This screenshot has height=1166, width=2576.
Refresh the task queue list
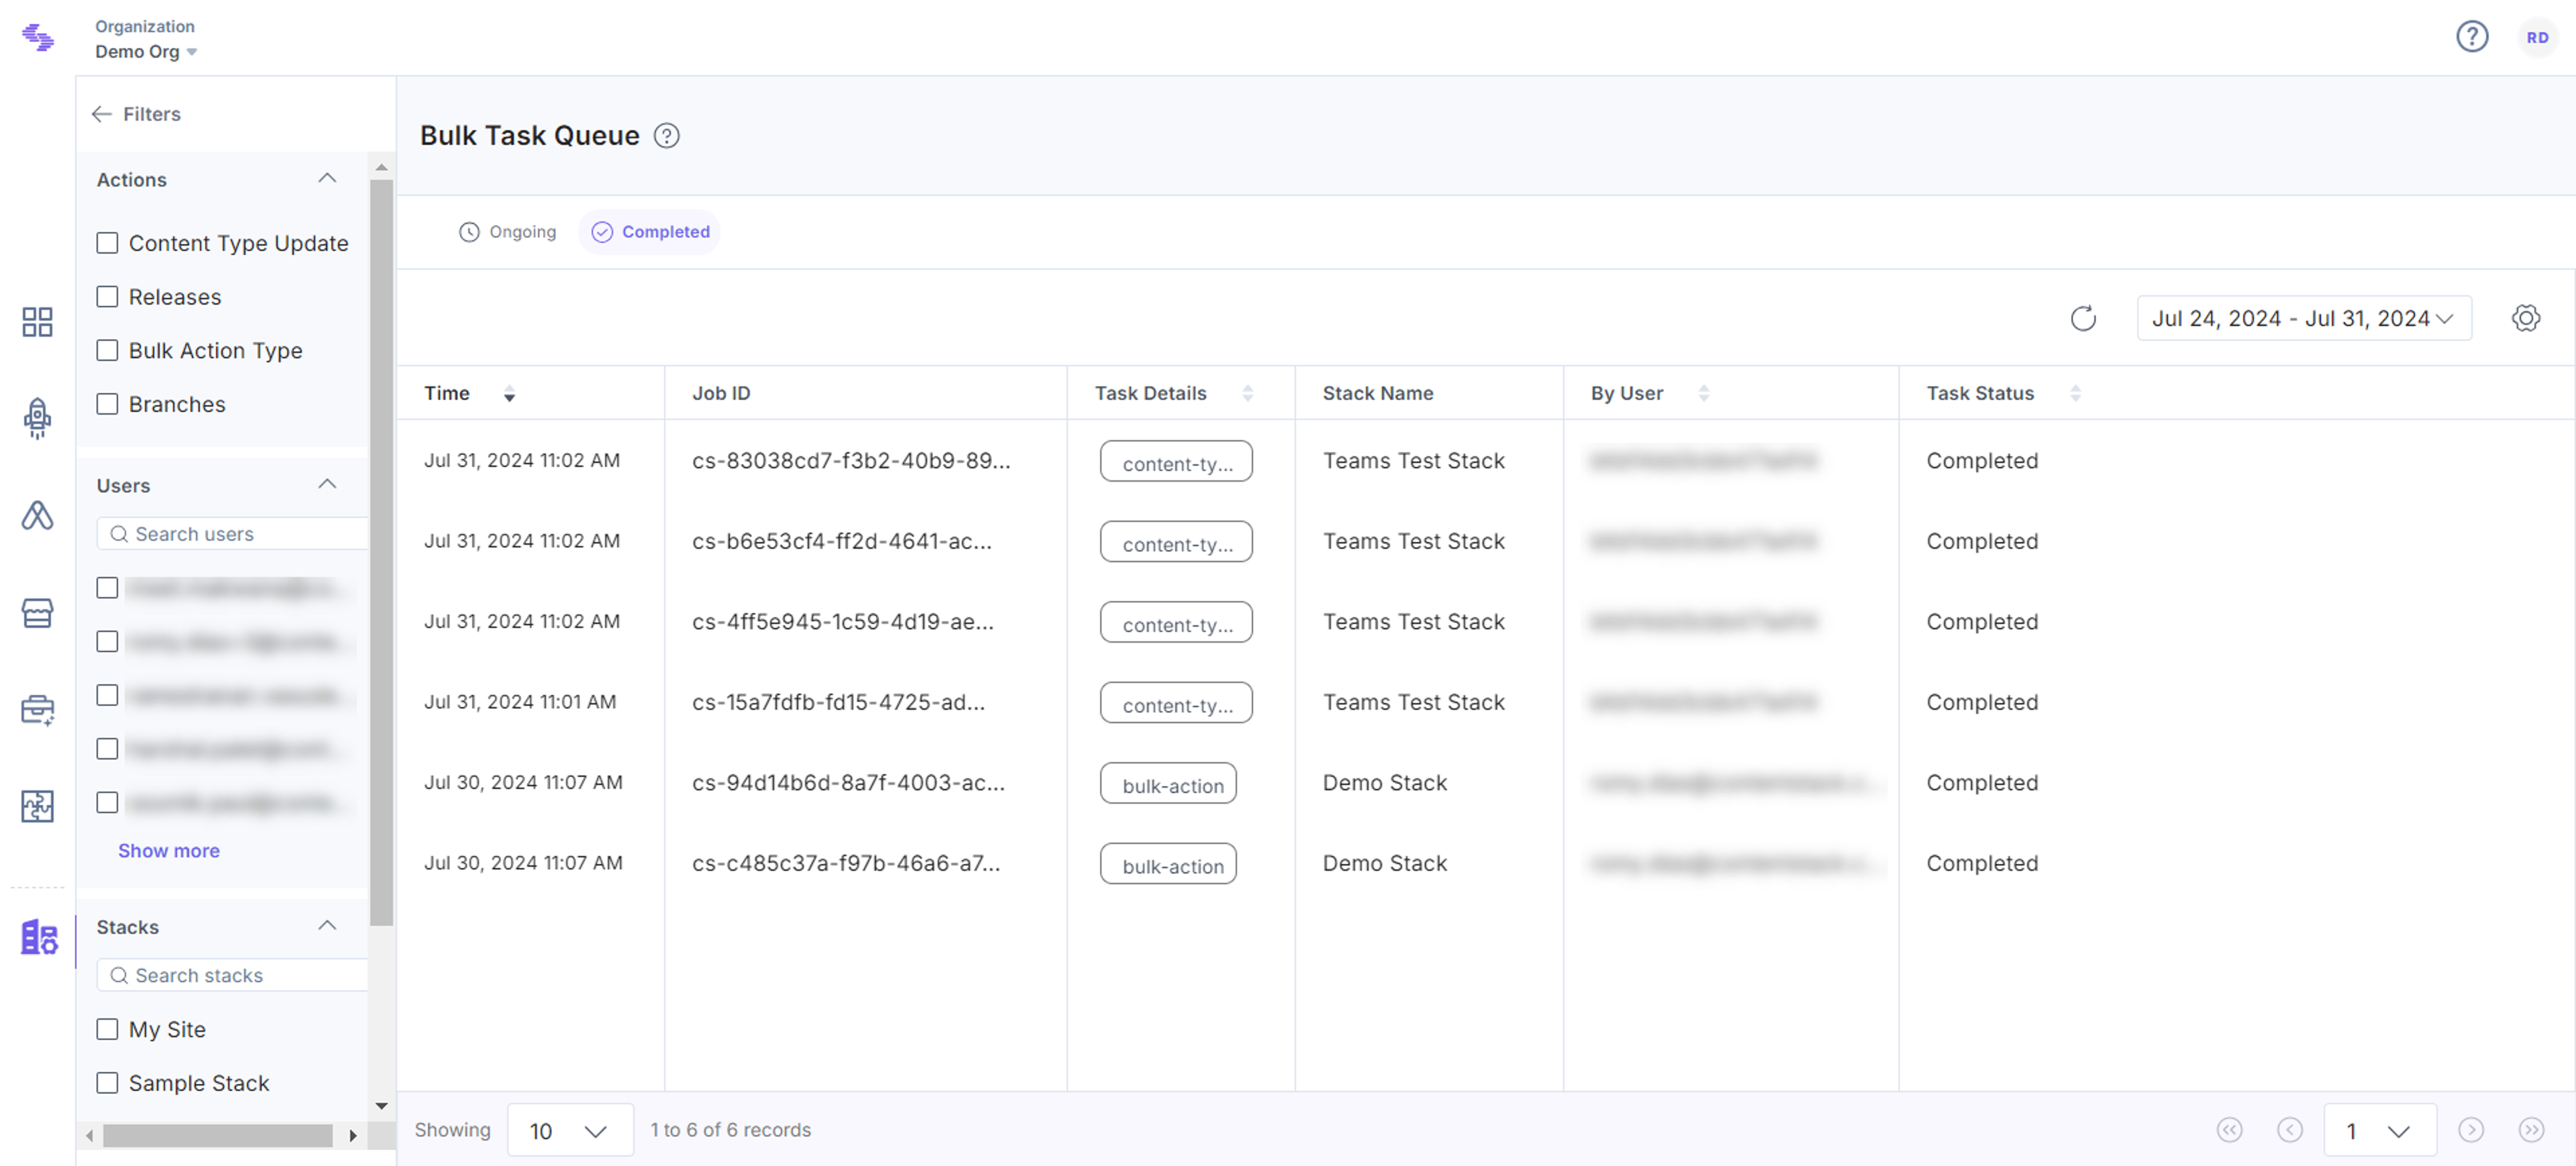(2083, 318)
